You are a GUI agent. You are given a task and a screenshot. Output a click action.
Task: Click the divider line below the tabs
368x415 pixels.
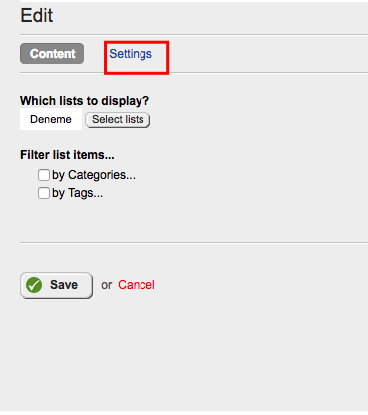click(x=194, y=73)
